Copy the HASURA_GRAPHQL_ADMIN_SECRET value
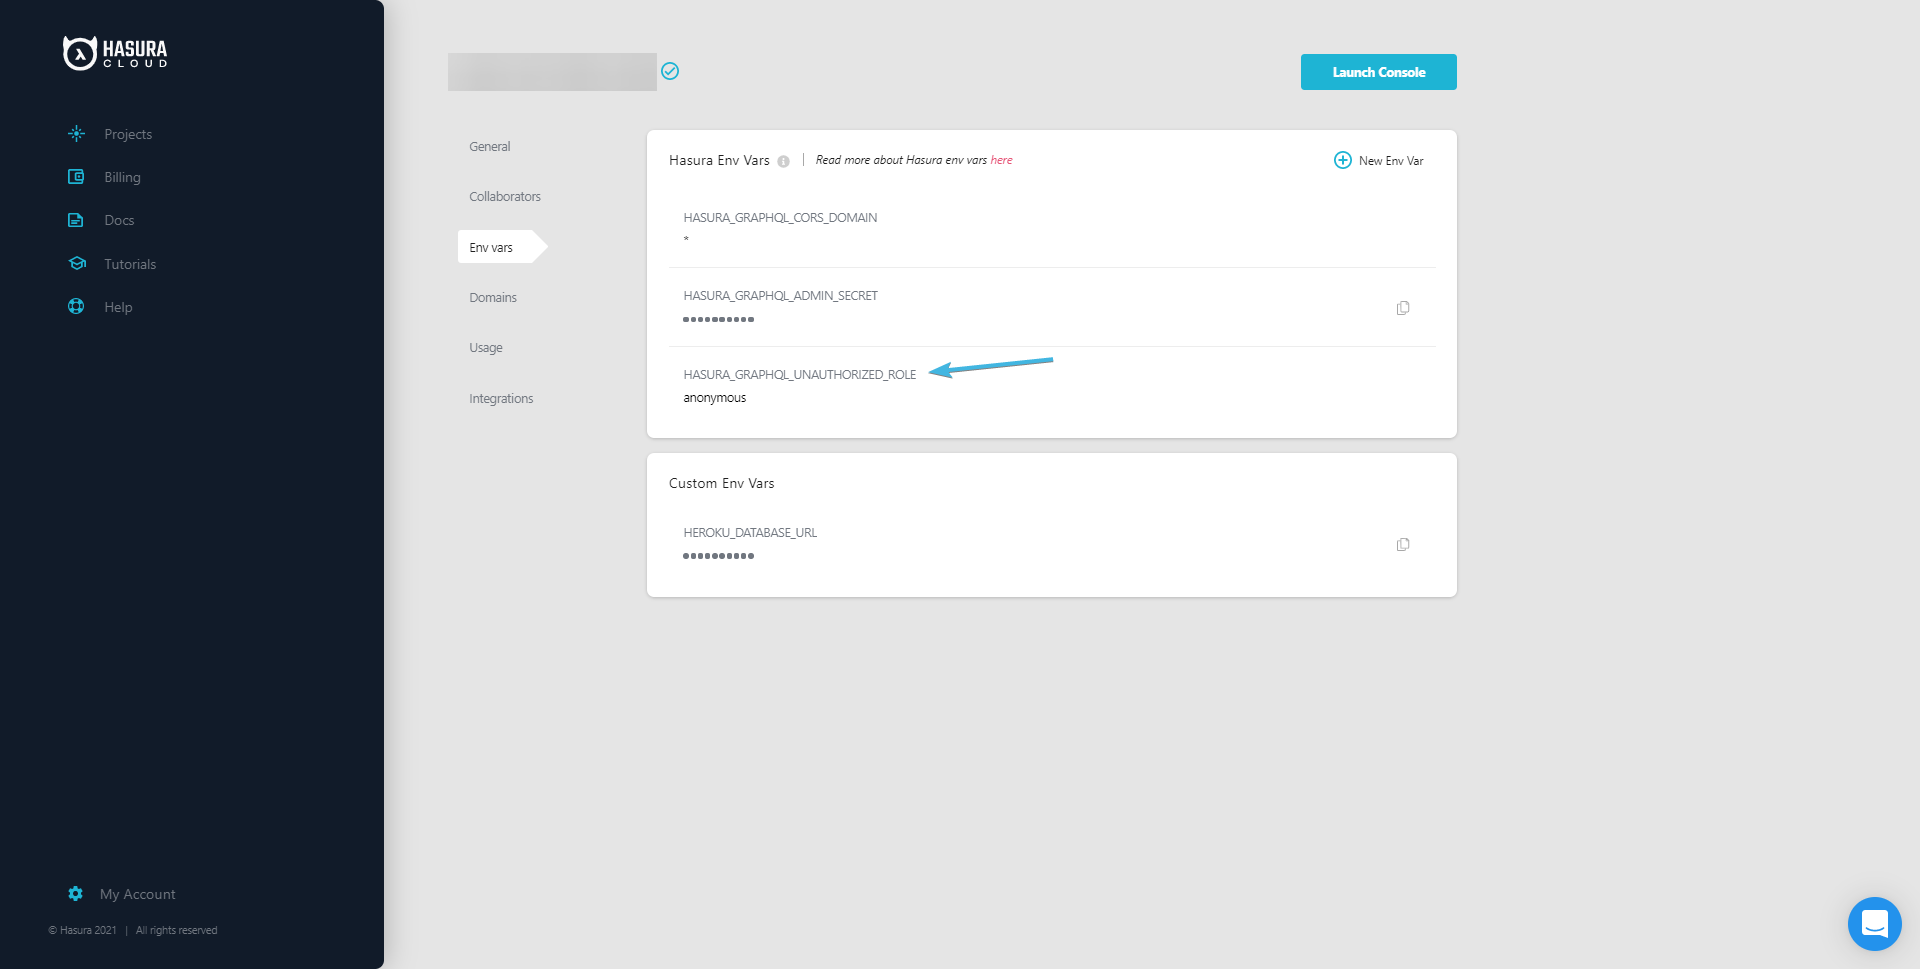 coord(1403,308)
